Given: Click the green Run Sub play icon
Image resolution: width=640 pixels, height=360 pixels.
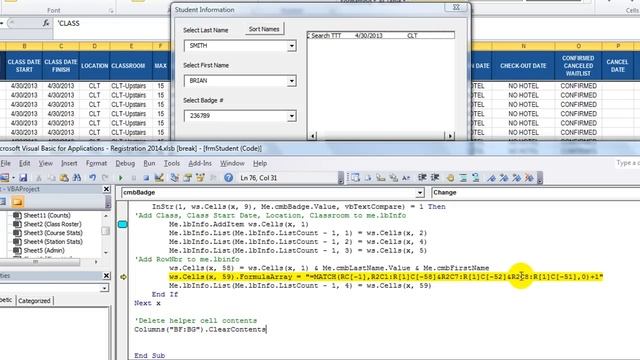Looking at the screenshot, I should [x=120, y=178].
